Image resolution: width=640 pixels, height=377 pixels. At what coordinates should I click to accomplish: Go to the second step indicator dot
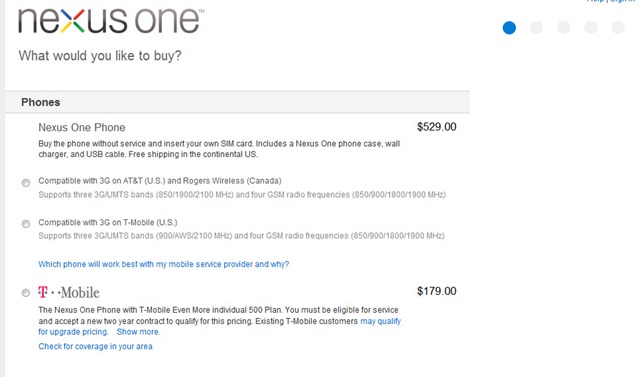coord(536,27)
